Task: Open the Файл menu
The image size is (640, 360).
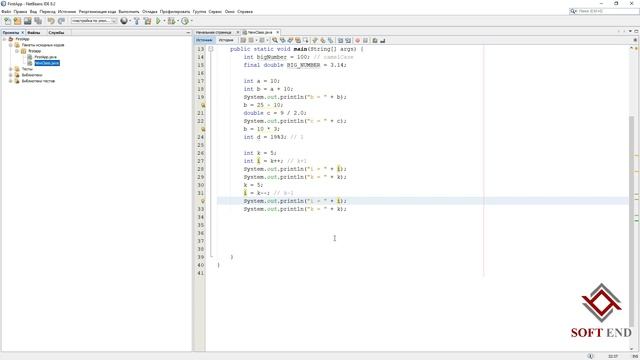Action: coord(7,11)
